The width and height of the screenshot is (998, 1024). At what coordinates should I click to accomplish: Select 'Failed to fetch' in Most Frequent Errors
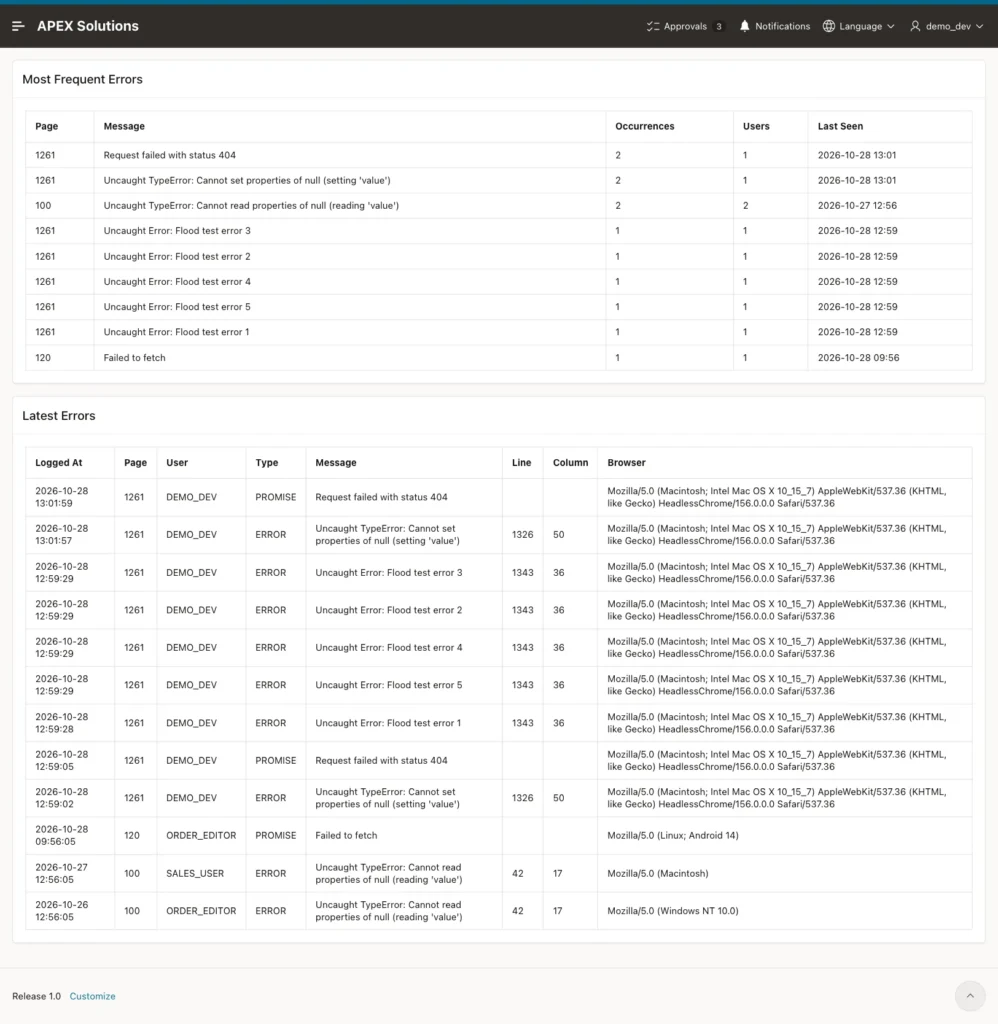tap(135, 357)
